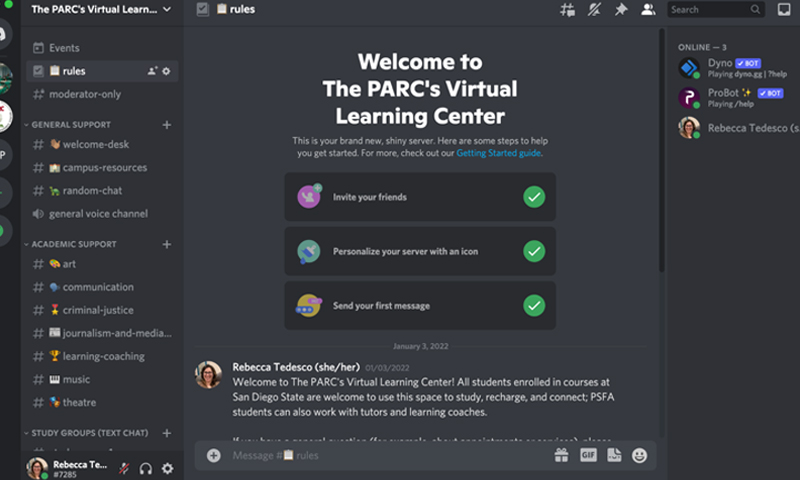
Task: Click the speaker icon beside general voice channel
Action: 38,214
